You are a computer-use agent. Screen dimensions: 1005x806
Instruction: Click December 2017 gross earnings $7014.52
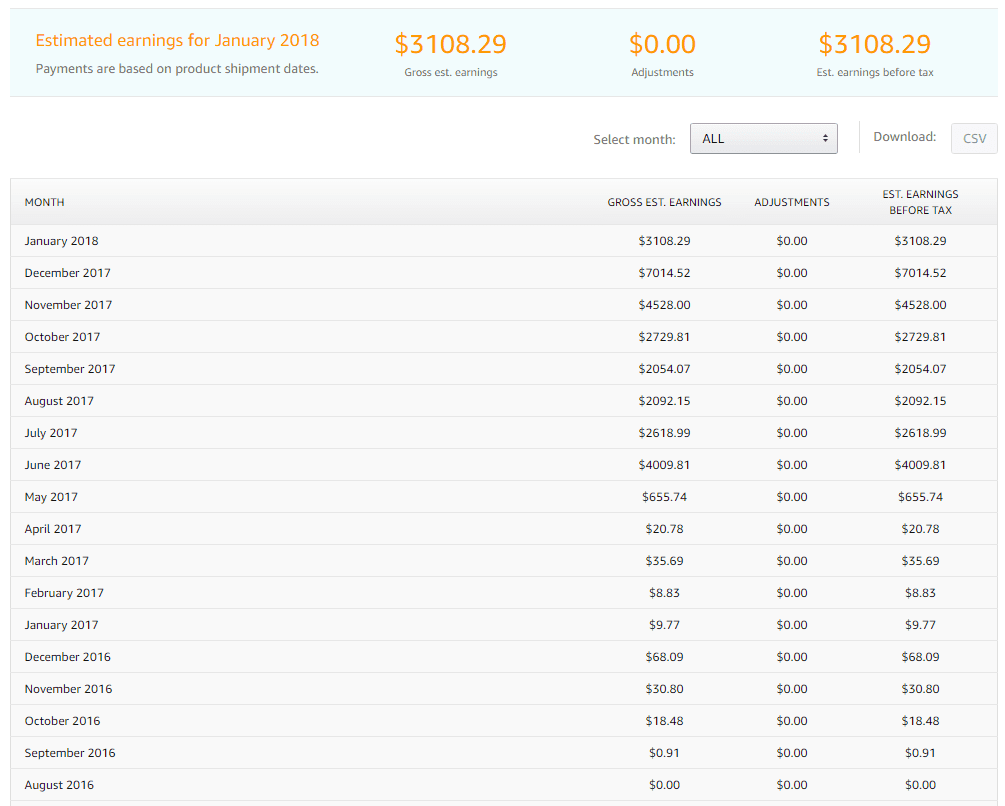point(664,273)
